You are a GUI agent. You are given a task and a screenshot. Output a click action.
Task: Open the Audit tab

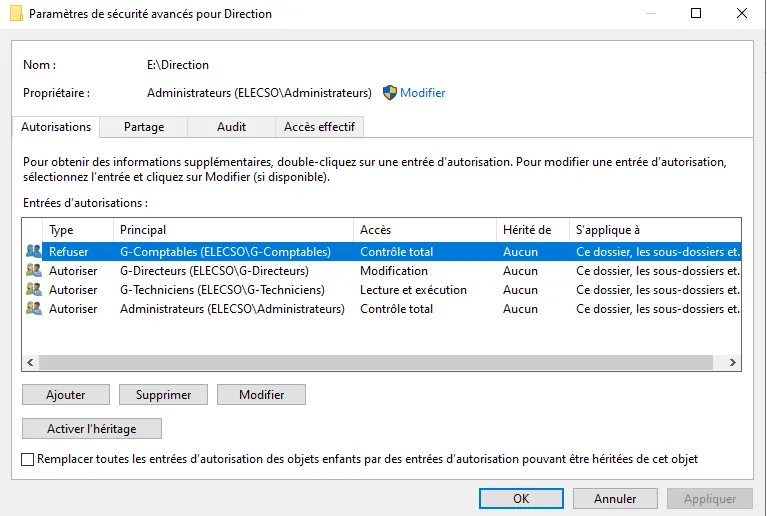click(231, 127)
